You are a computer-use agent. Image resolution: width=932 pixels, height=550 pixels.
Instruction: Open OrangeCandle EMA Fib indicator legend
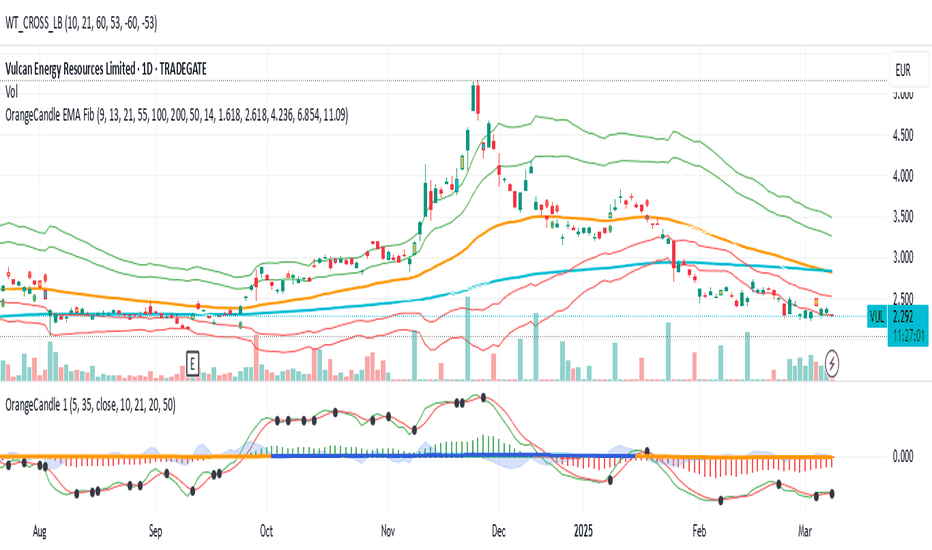coord(177,114)
